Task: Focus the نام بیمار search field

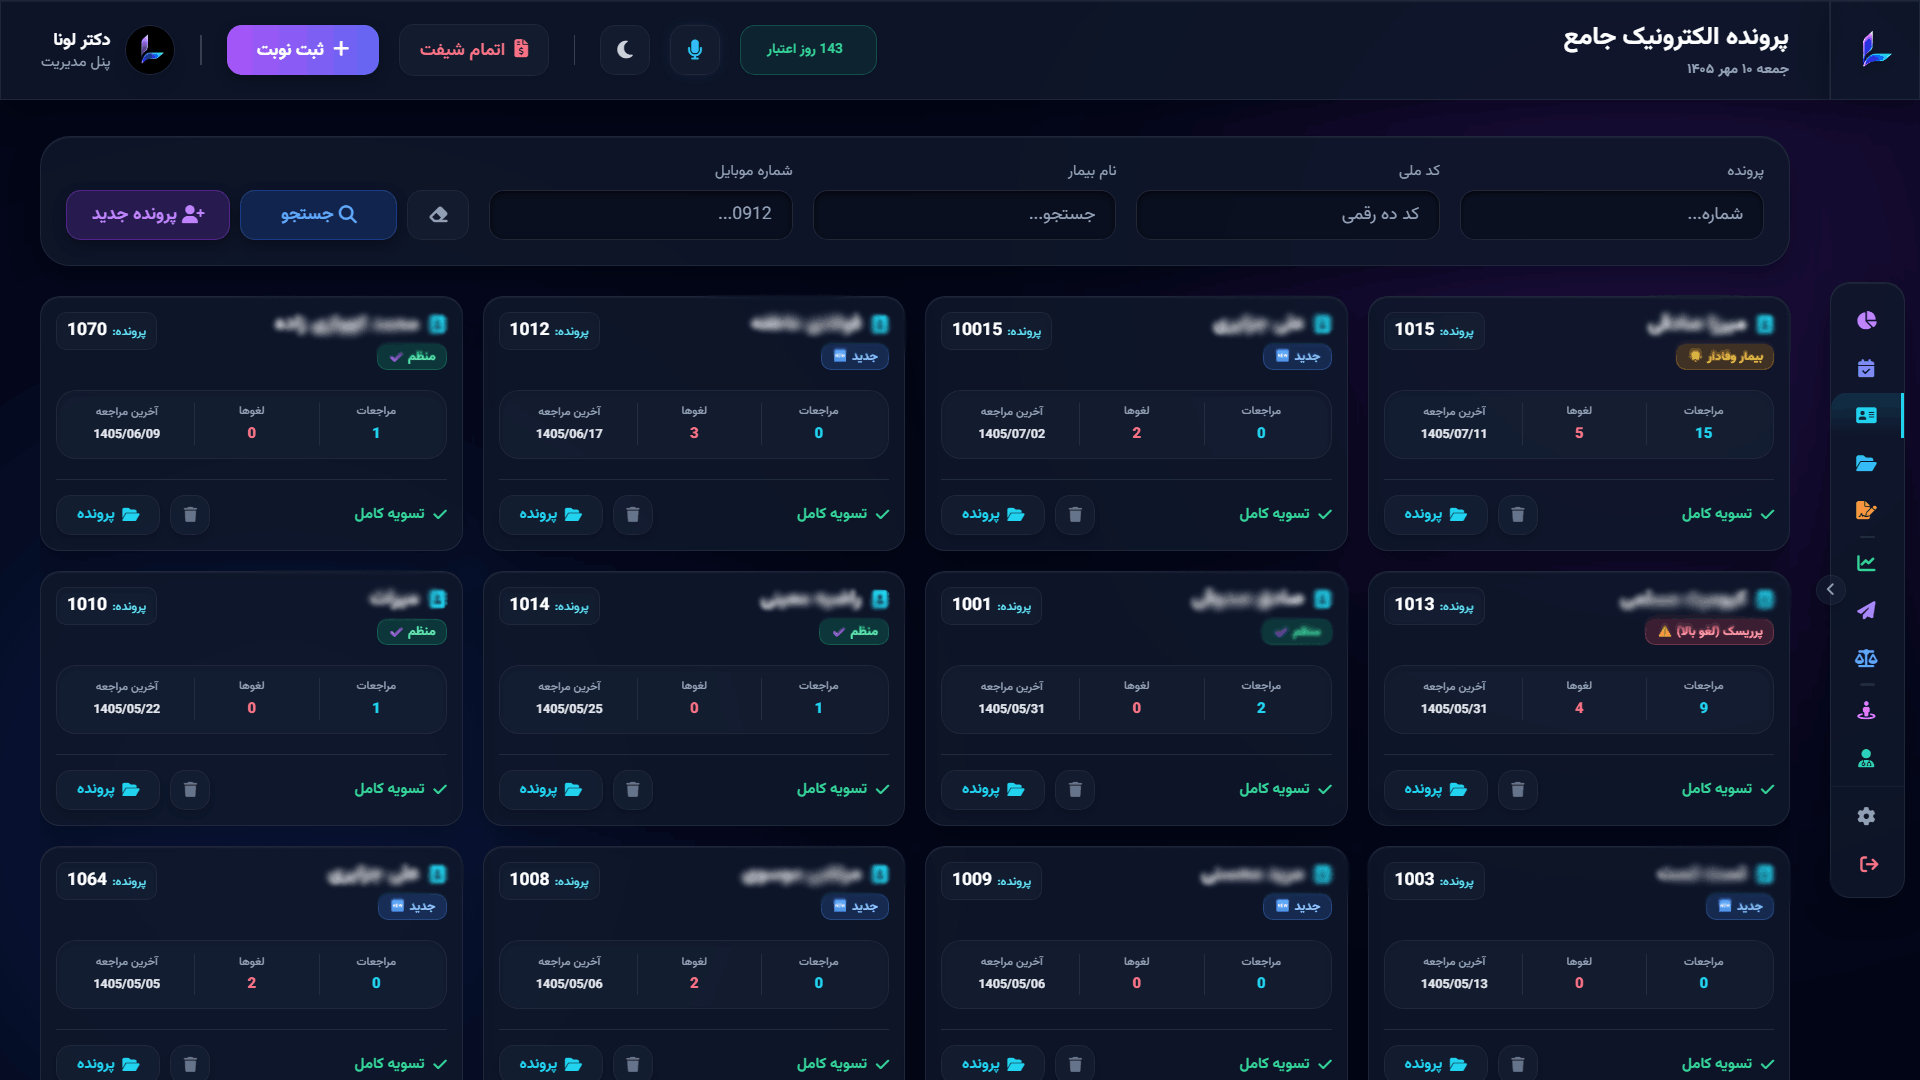Action: [964, 215]
